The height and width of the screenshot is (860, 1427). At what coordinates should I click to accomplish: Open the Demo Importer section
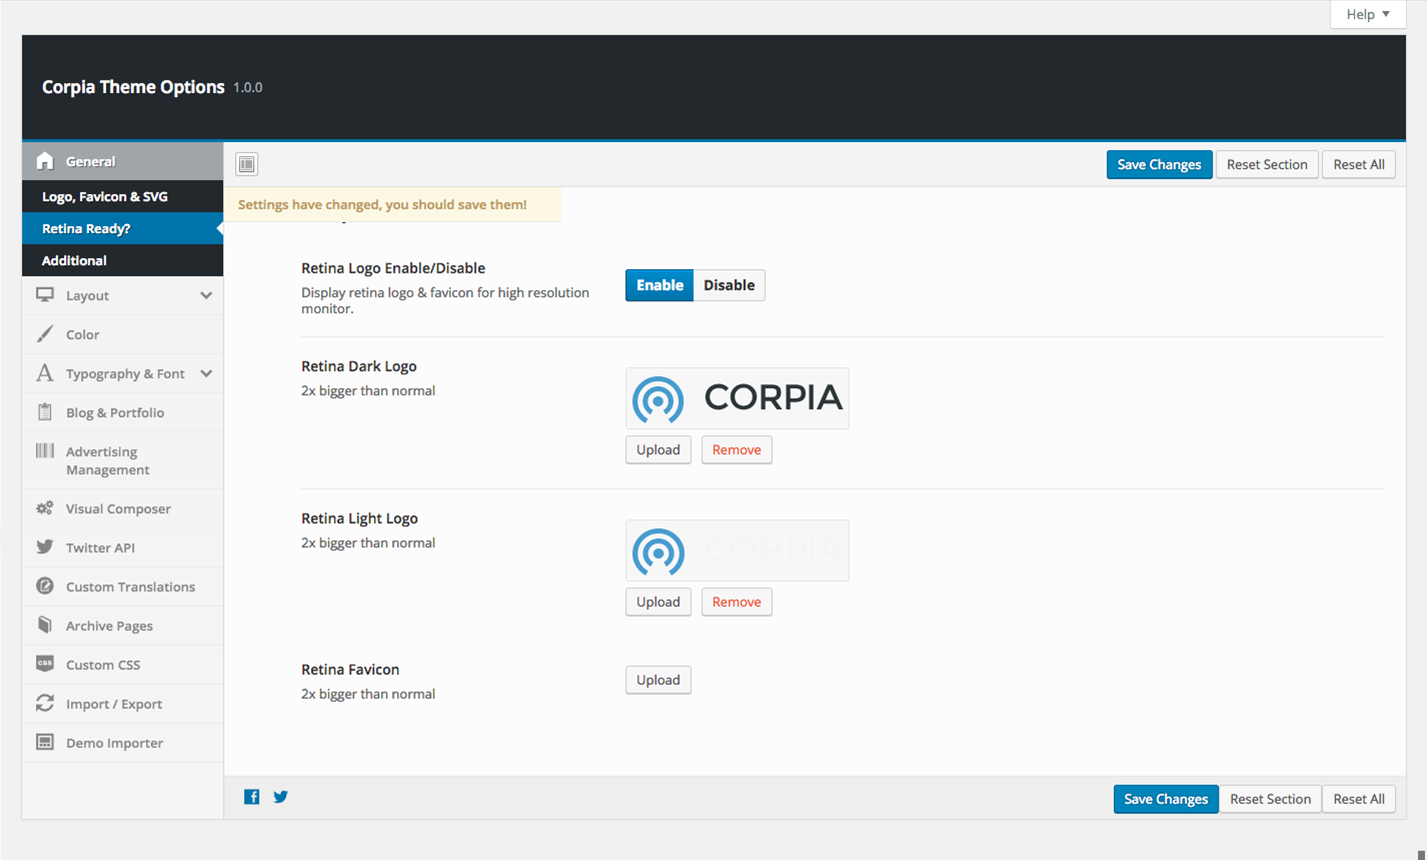[114, 743]
